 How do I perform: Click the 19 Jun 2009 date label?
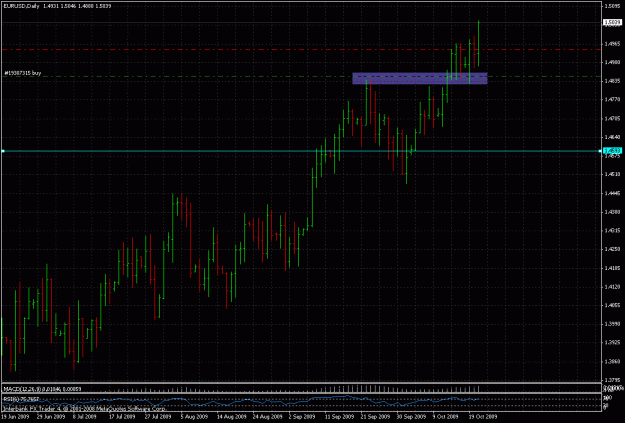pyautogui.click(x=15, y=417)
